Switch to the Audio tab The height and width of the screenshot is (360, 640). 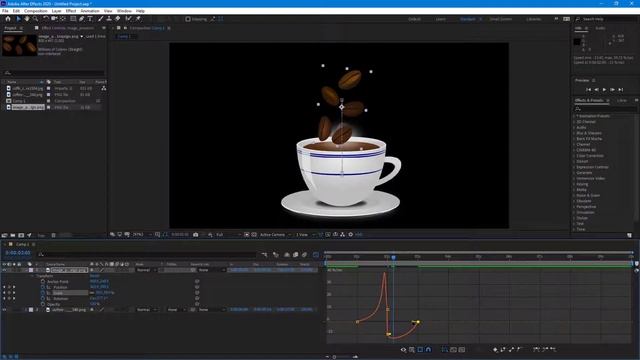coord(600,28)
